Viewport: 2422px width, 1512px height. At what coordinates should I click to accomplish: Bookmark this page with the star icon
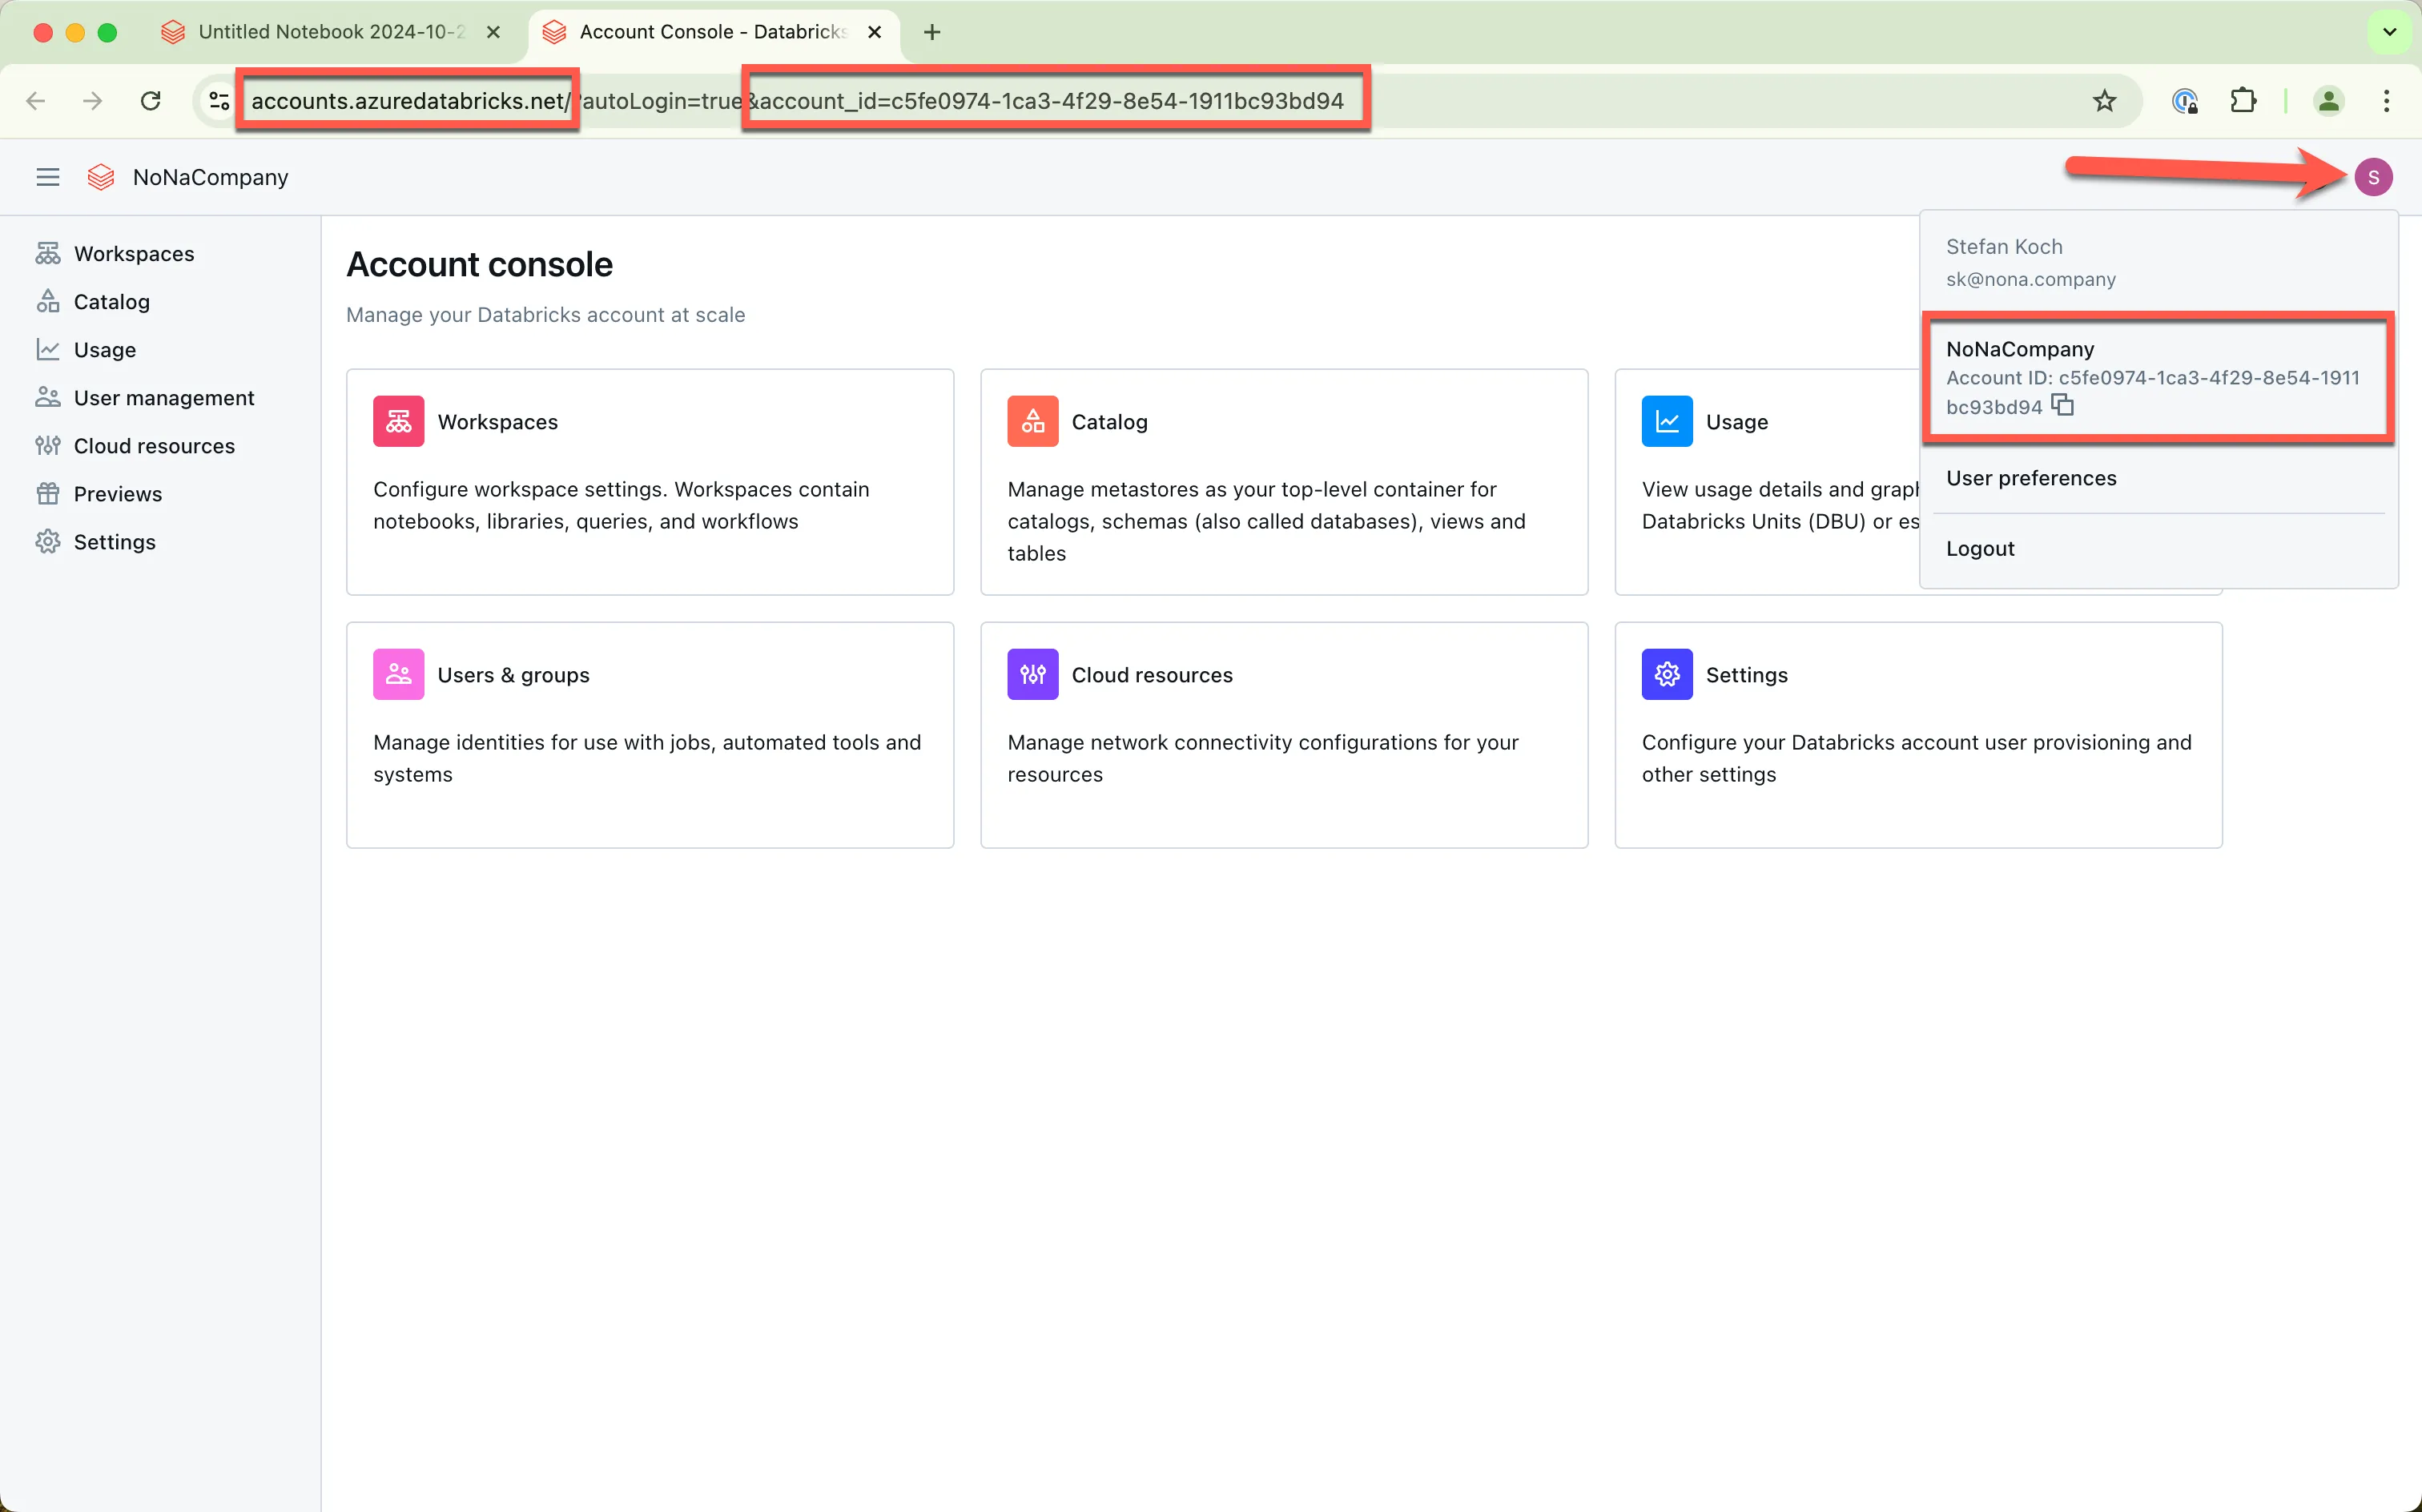(2104, 101)
